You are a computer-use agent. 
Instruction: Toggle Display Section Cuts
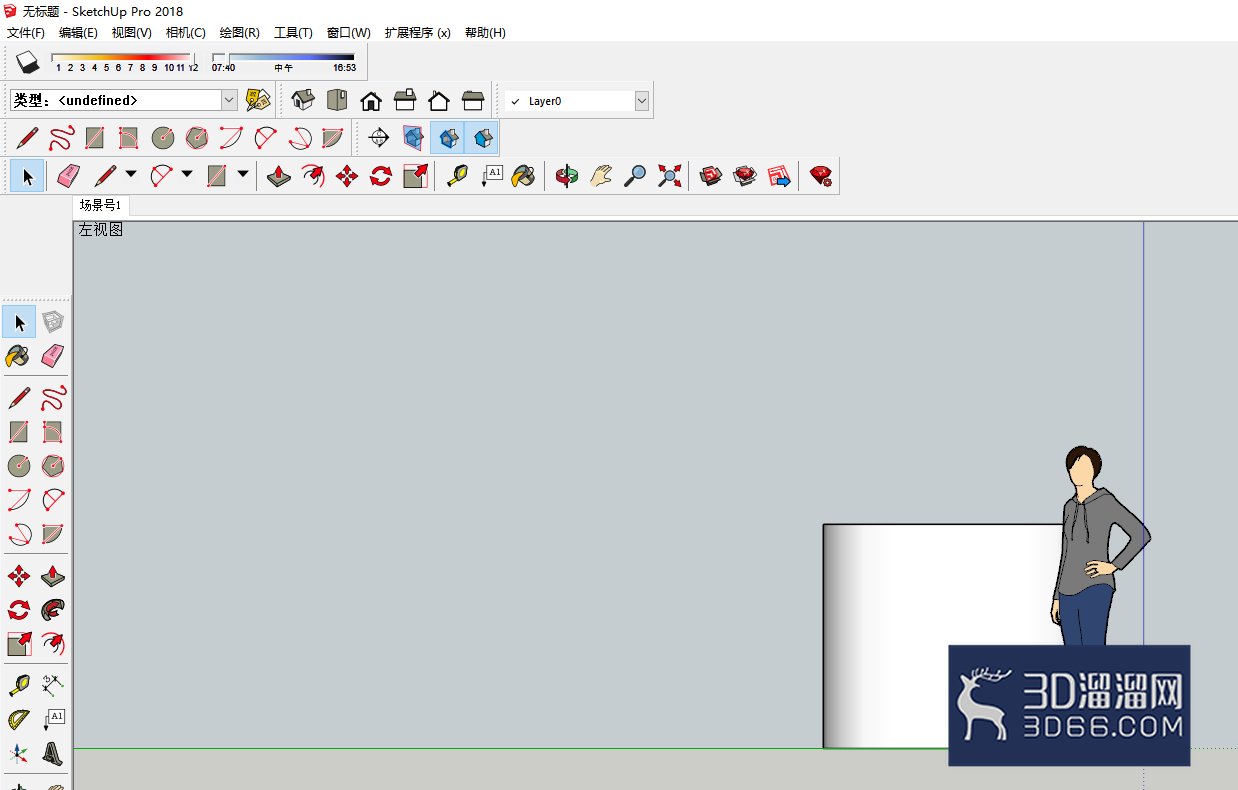pos(447,137)
